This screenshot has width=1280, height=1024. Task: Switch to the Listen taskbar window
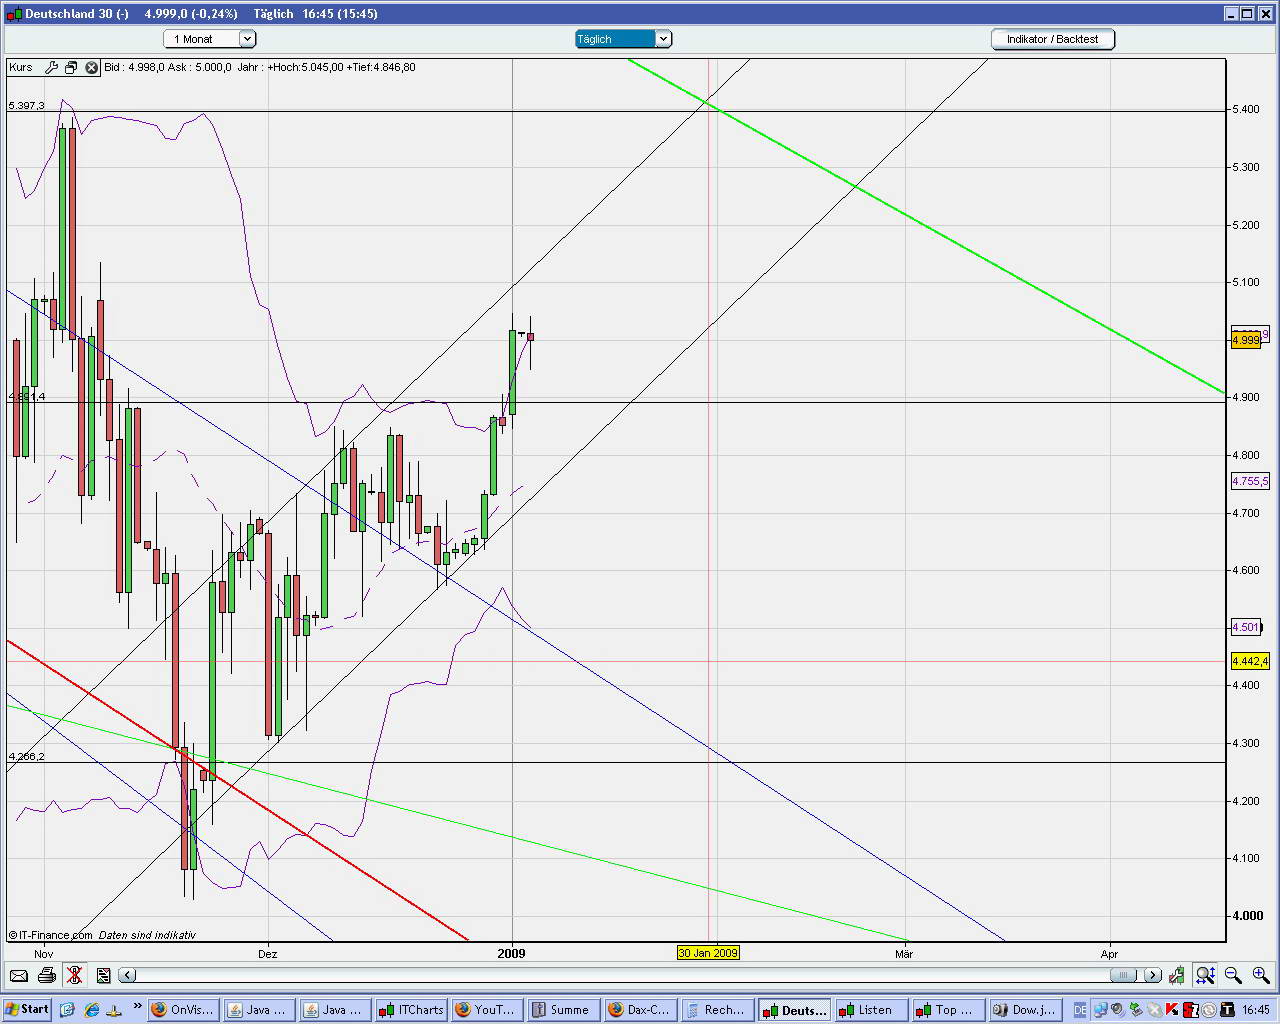pyautogui.click(x=871, y=1010)
